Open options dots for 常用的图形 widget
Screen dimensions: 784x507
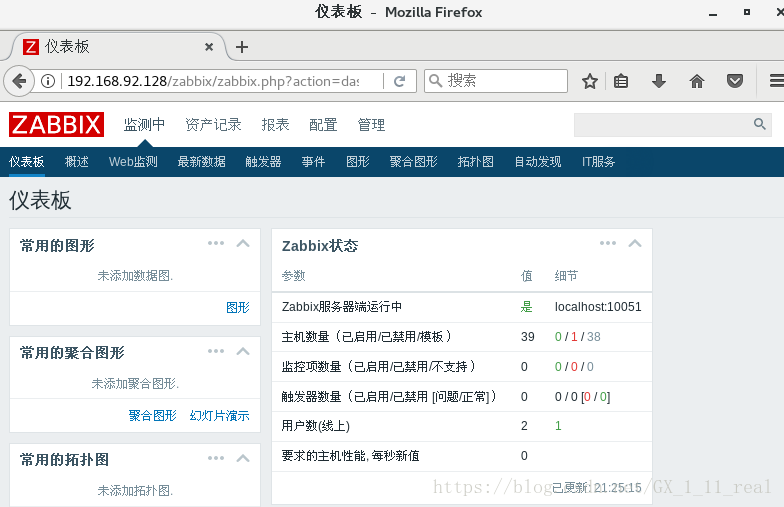(216, 243)
